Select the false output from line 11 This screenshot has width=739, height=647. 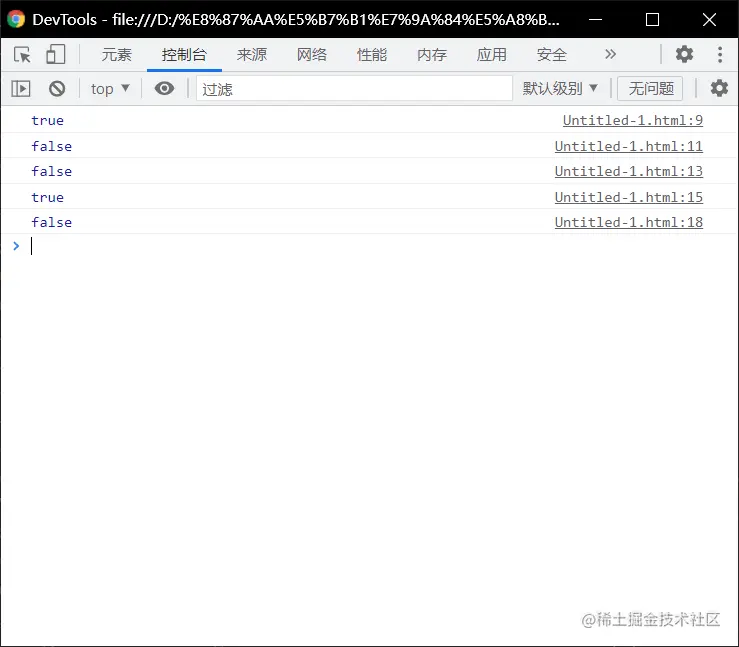coord(52,147)
